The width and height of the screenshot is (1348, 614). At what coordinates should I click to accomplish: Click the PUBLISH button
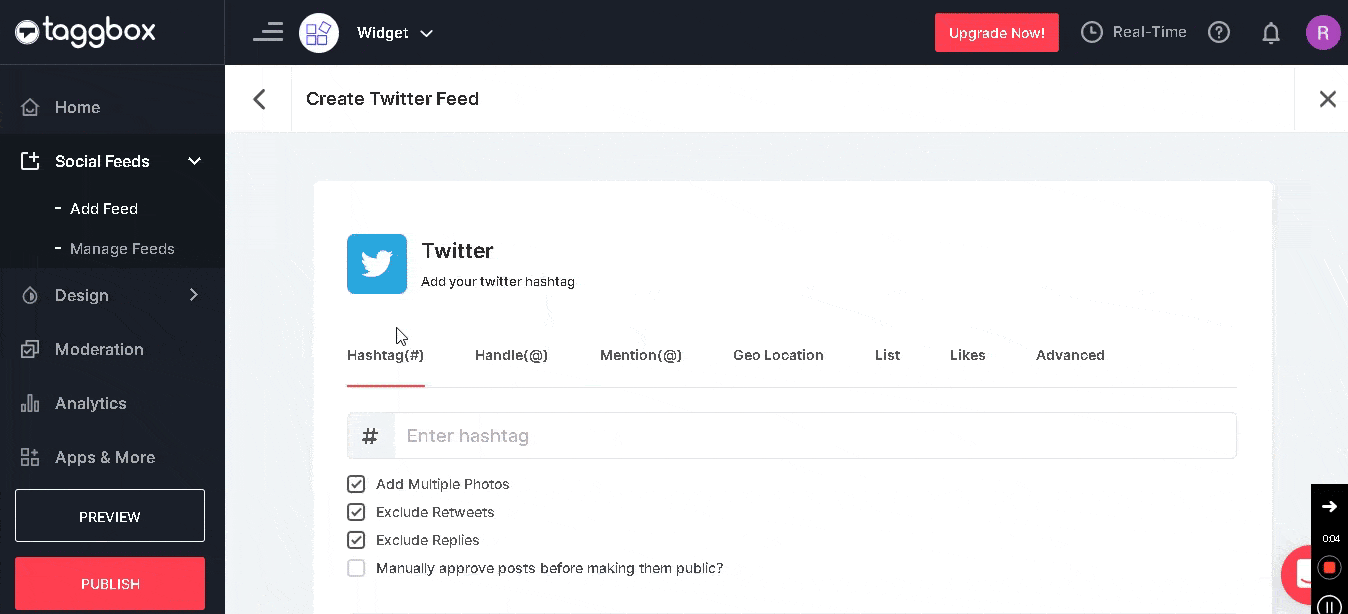(110, 584)
